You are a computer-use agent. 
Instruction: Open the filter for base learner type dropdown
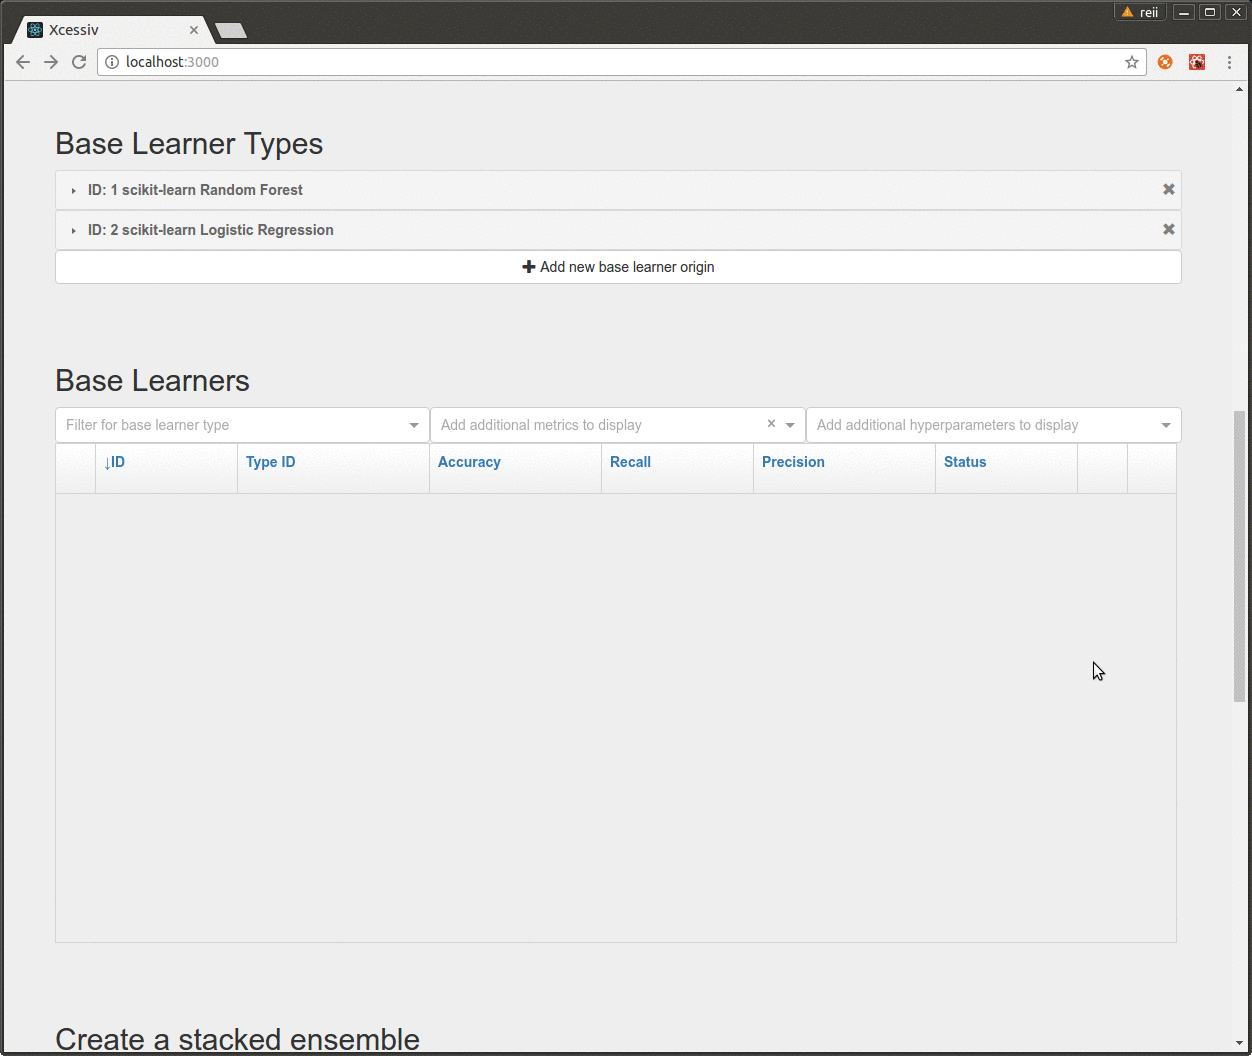tap(413, 424)
